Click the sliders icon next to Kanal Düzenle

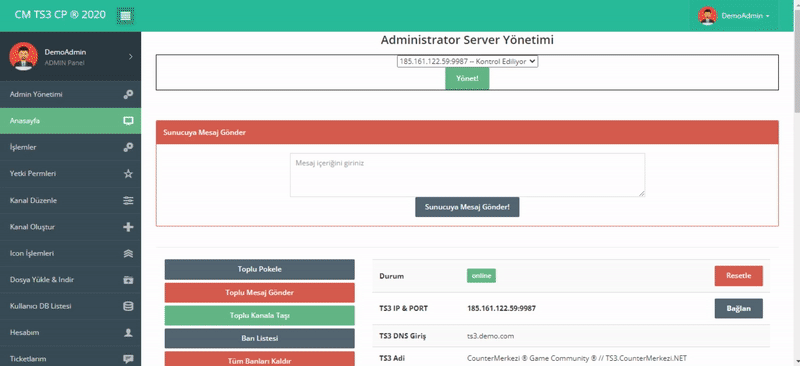129,201
